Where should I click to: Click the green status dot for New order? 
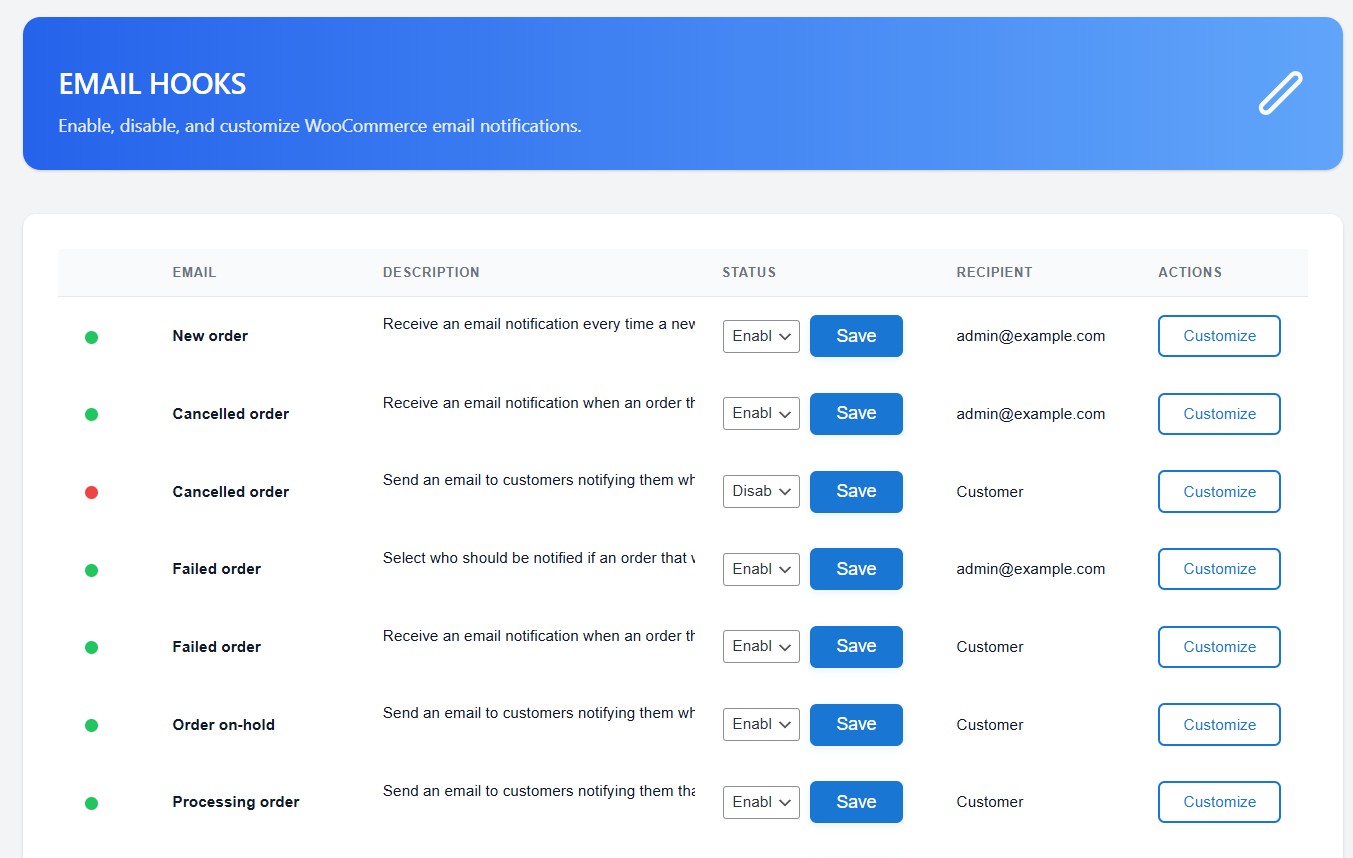coord(91,337)
